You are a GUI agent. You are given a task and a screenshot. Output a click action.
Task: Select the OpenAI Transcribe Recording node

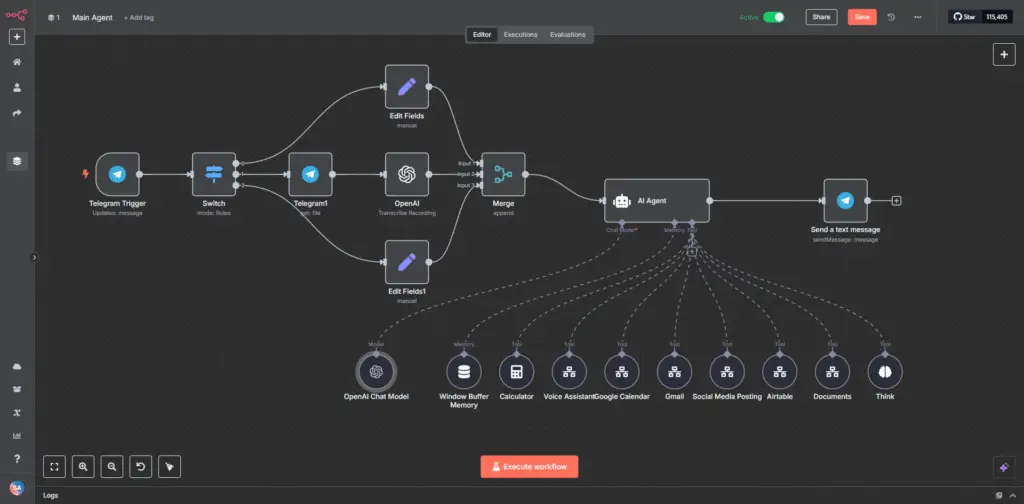[407, 174]
